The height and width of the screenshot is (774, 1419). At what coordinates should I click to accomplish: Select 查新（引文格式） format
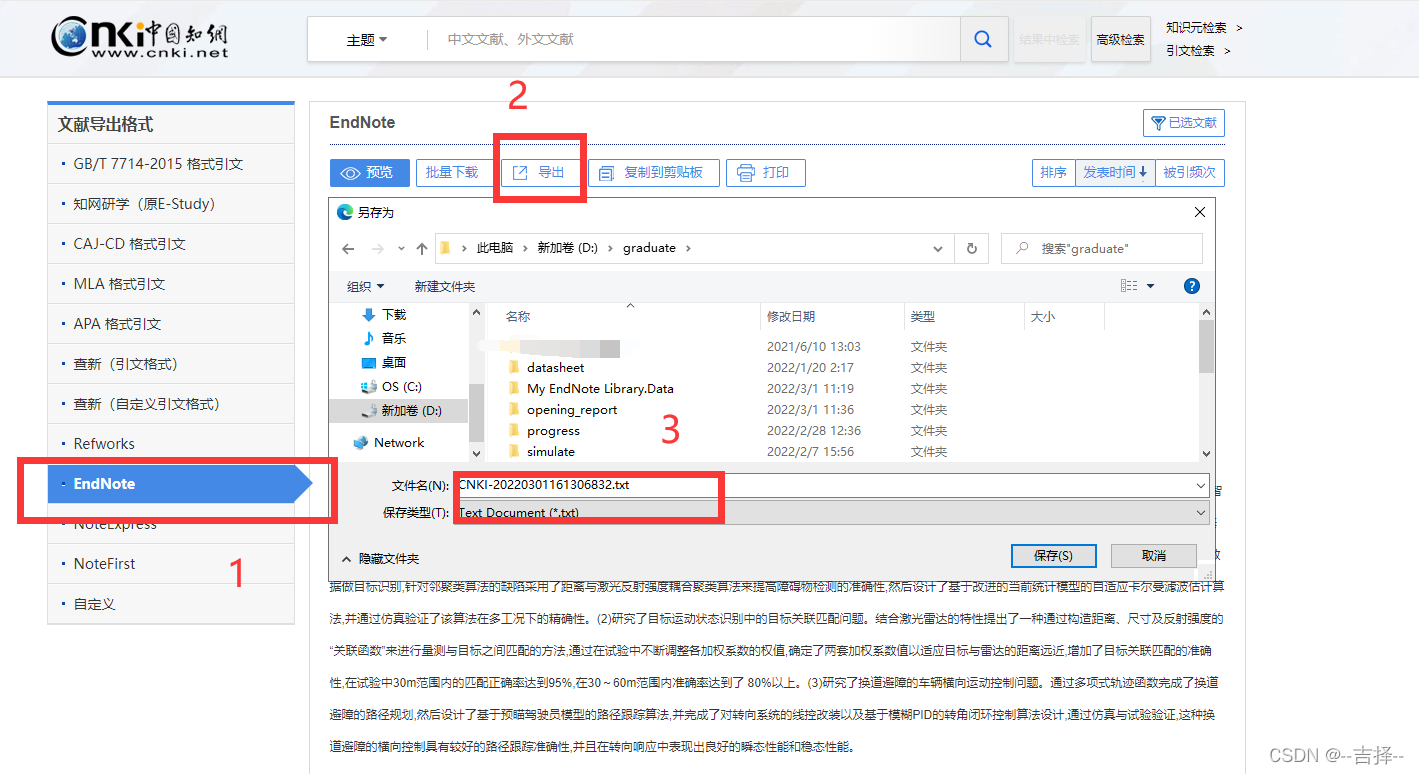(x=171, y=364)
